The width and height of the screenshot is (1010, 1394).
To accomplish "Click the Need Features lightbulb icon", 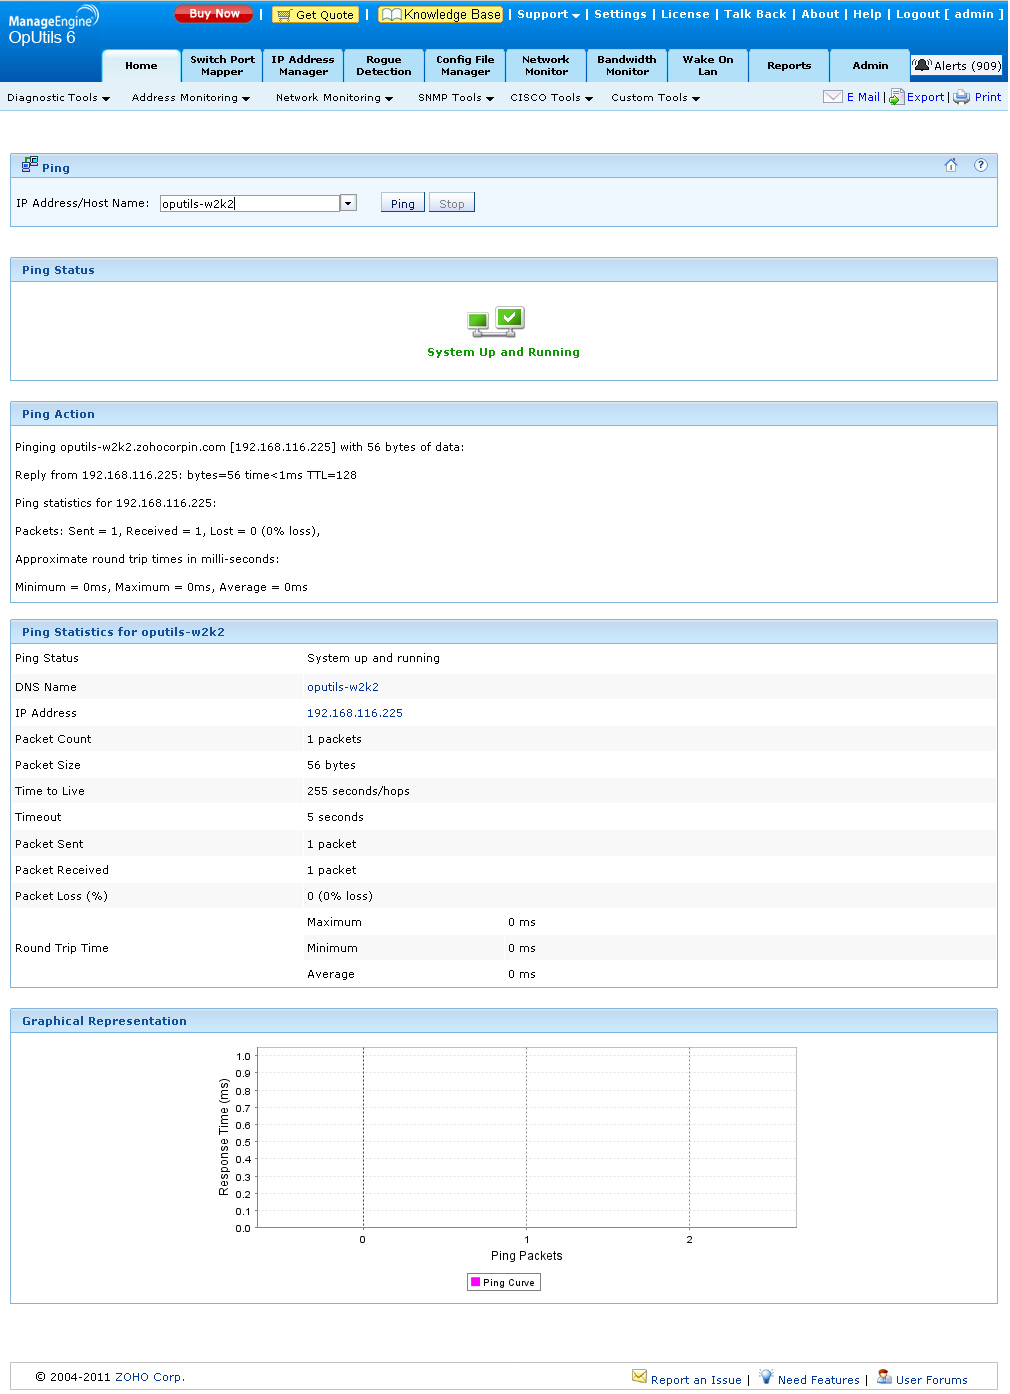I will point(766,1377).
